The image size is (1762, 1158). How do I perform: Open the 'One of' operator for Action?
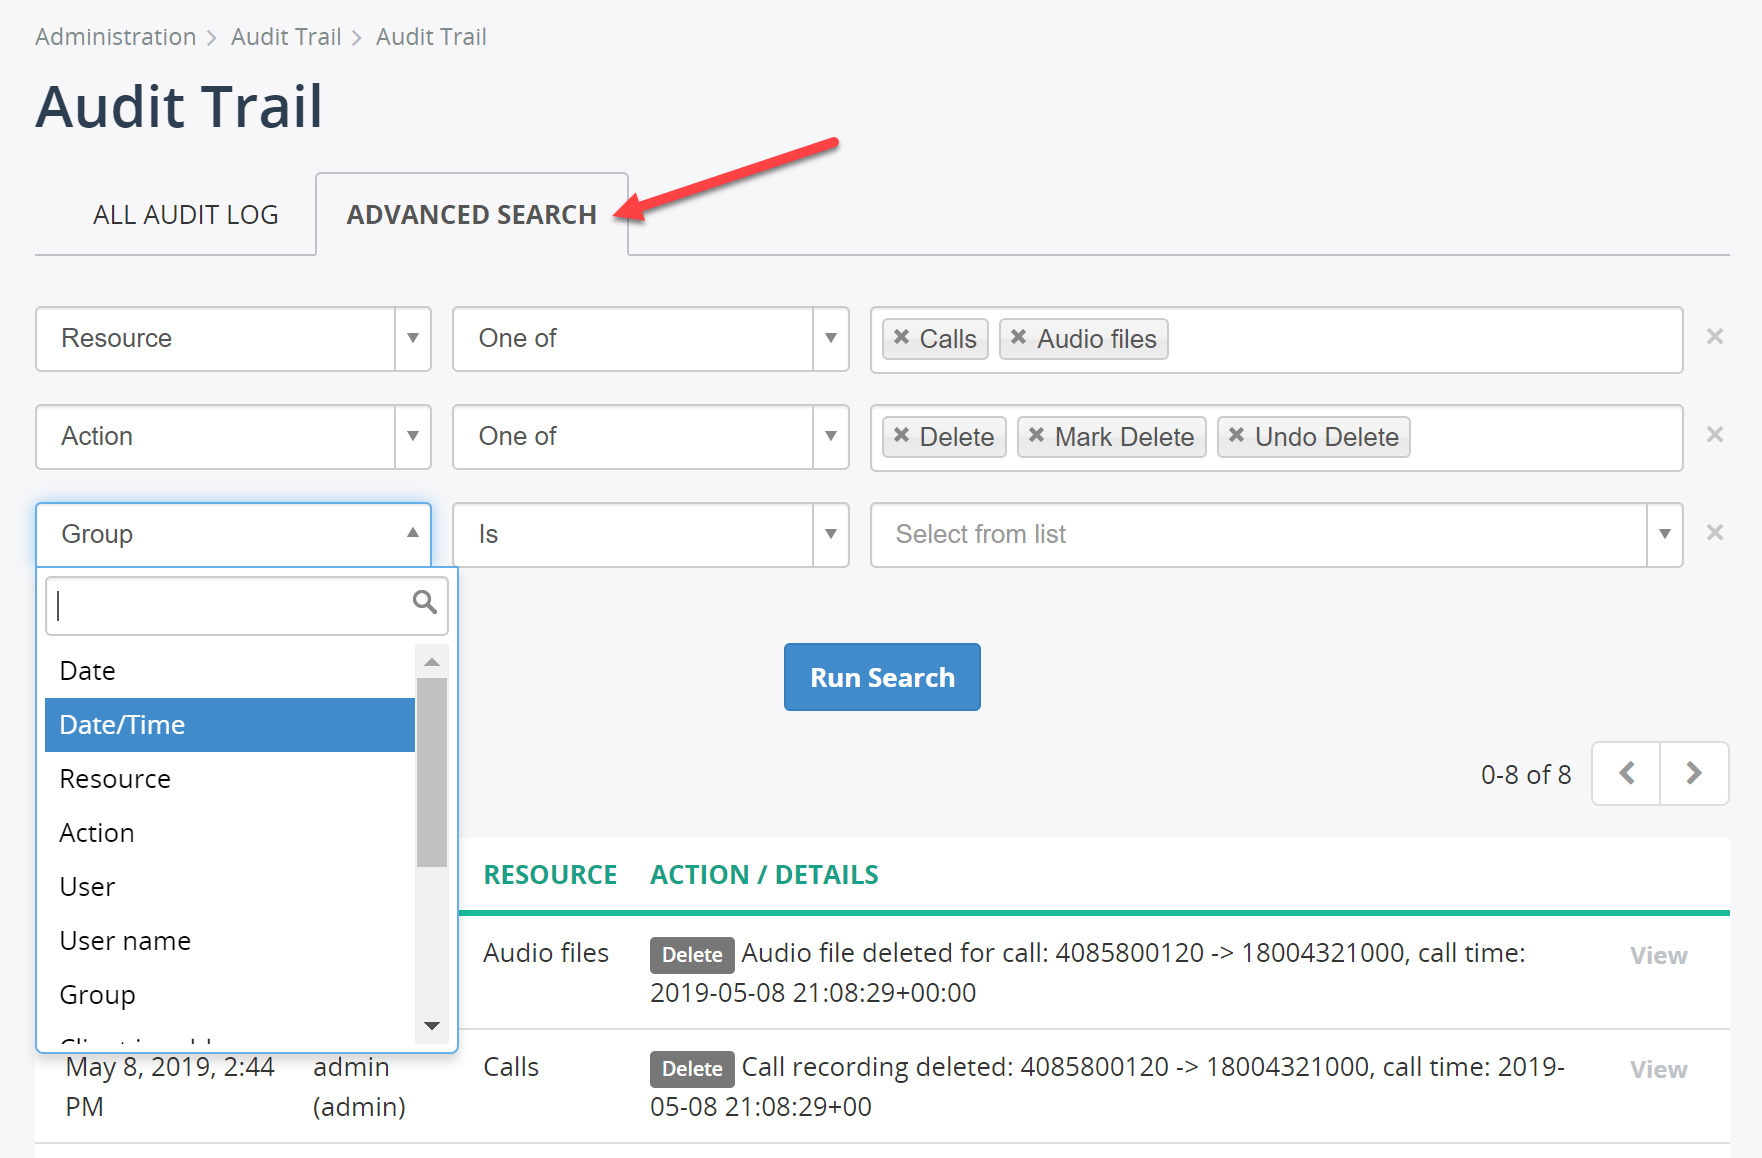pos(650,437)
